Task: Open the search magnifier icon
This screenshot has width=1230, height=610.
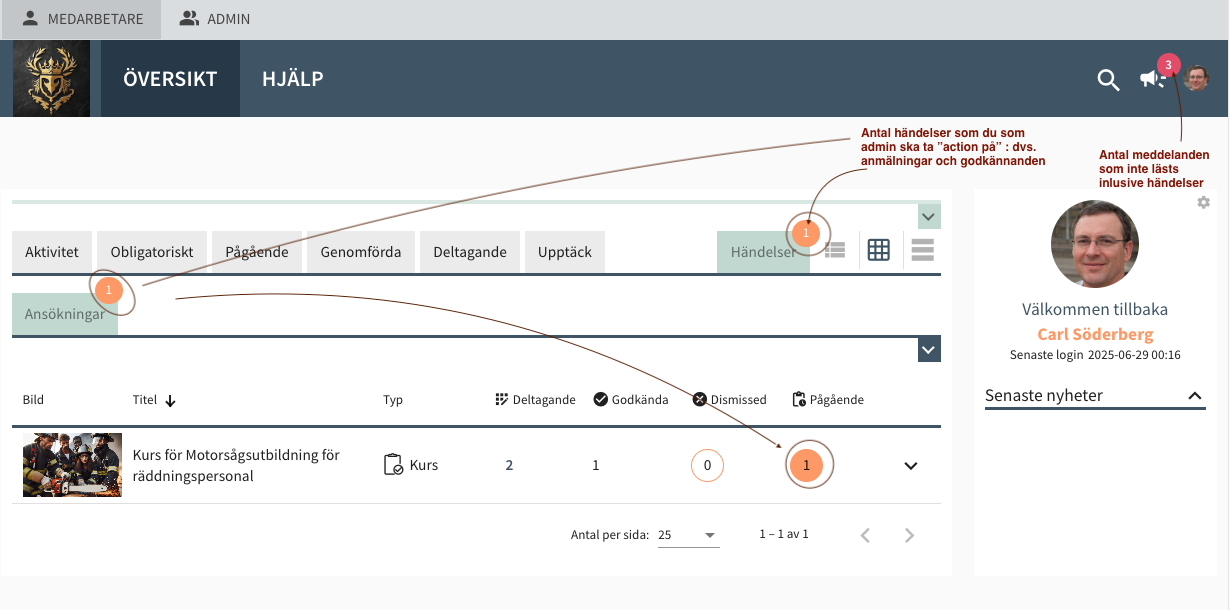Action: pos(1108,80)
